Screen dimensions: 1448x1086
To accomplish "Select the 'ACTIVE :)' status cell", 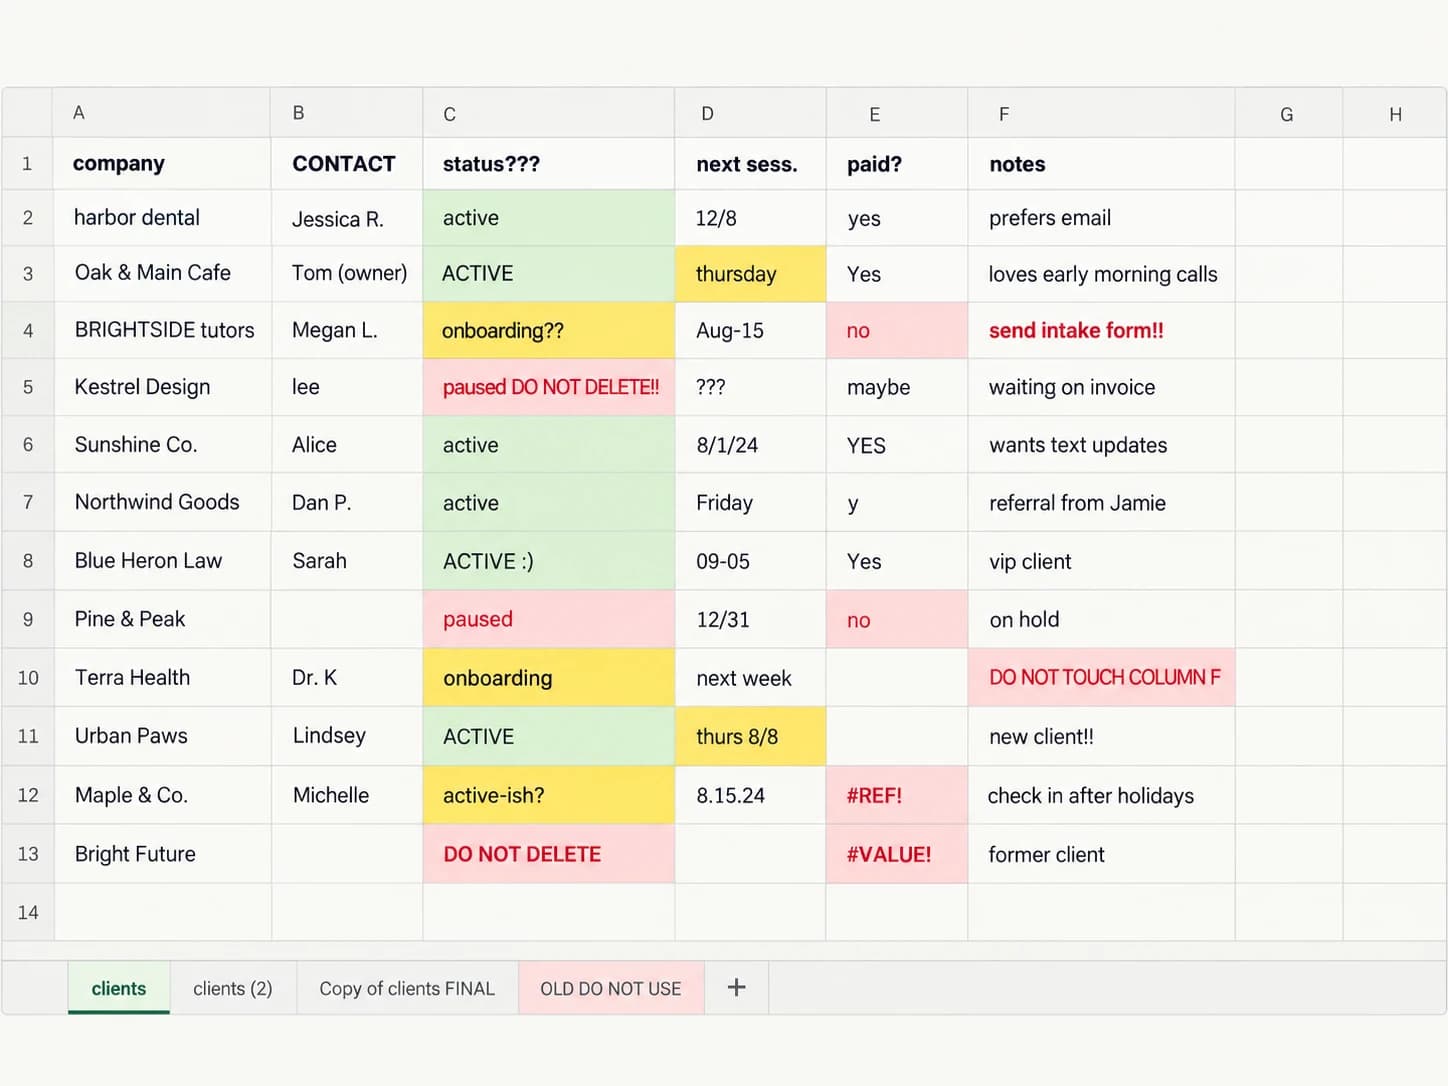I will [x=549, y=561].
